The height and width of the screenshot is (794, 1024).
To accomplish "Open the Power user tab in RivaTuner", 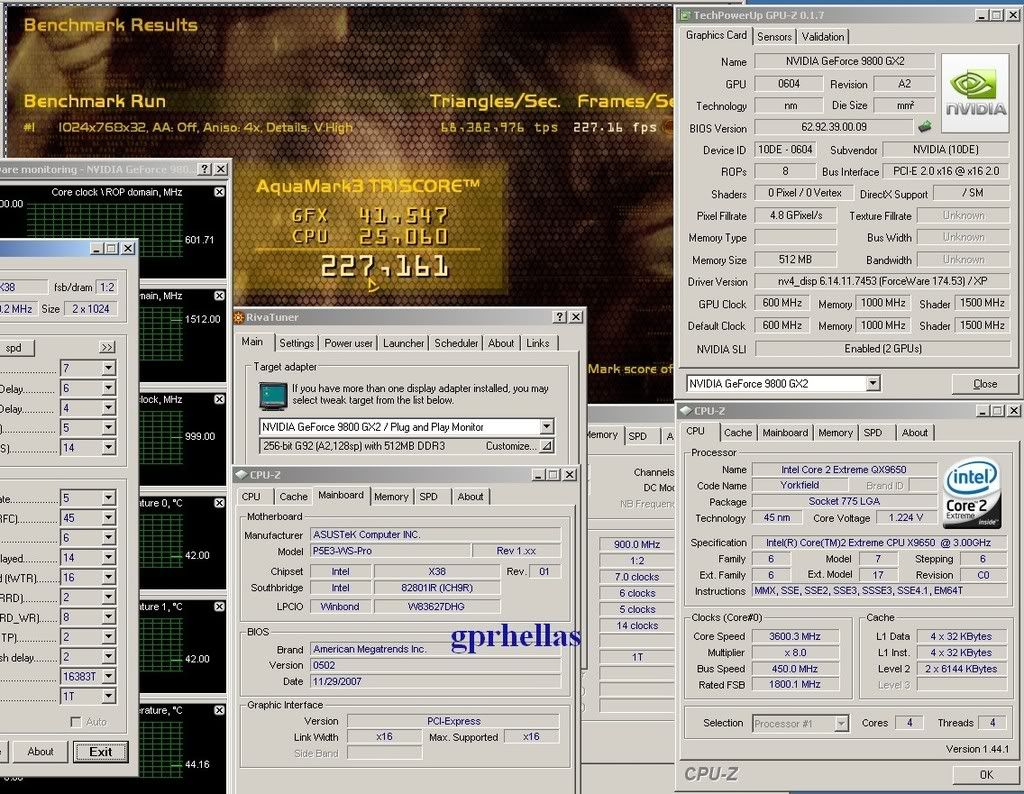I will point(348,343).
